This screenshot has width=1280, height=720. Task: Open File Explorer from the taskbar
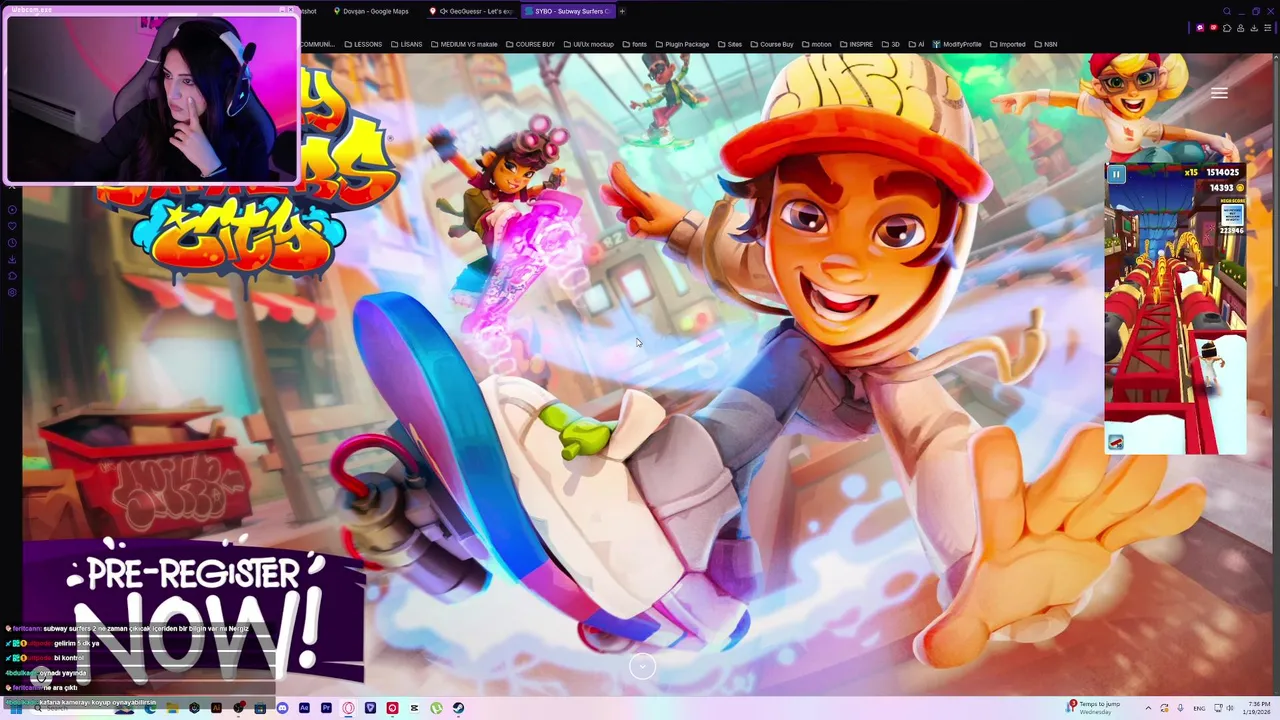pyautogui.click(x=172, y=708)
